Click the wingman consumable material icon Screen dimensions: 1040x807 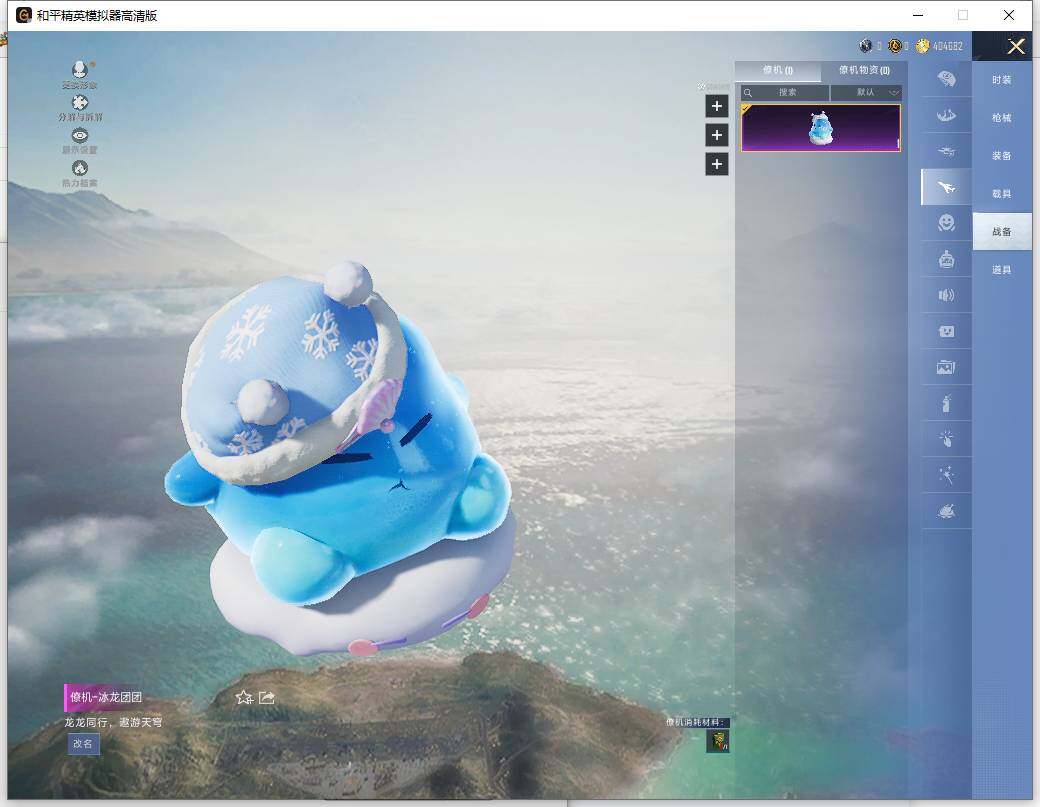pos(718,741)
